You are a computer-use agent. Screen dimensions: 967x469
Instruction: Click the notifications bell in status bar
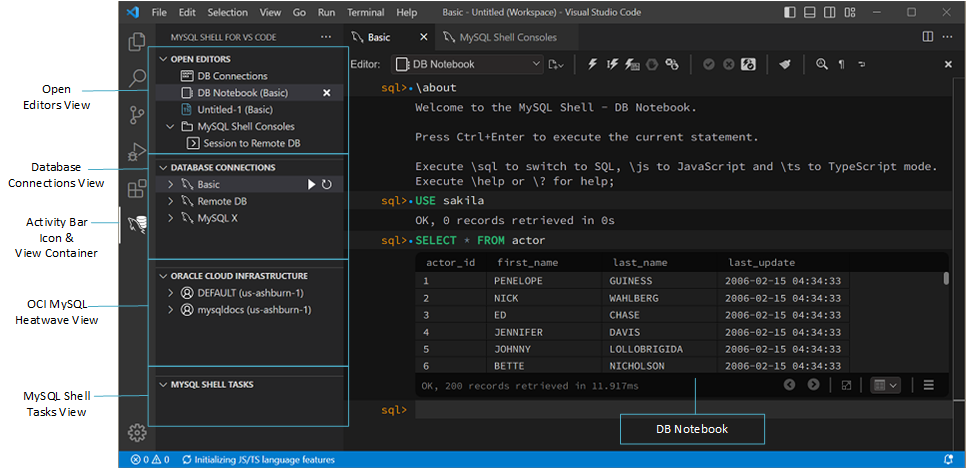pyautogui.click(x=948, y=460)
